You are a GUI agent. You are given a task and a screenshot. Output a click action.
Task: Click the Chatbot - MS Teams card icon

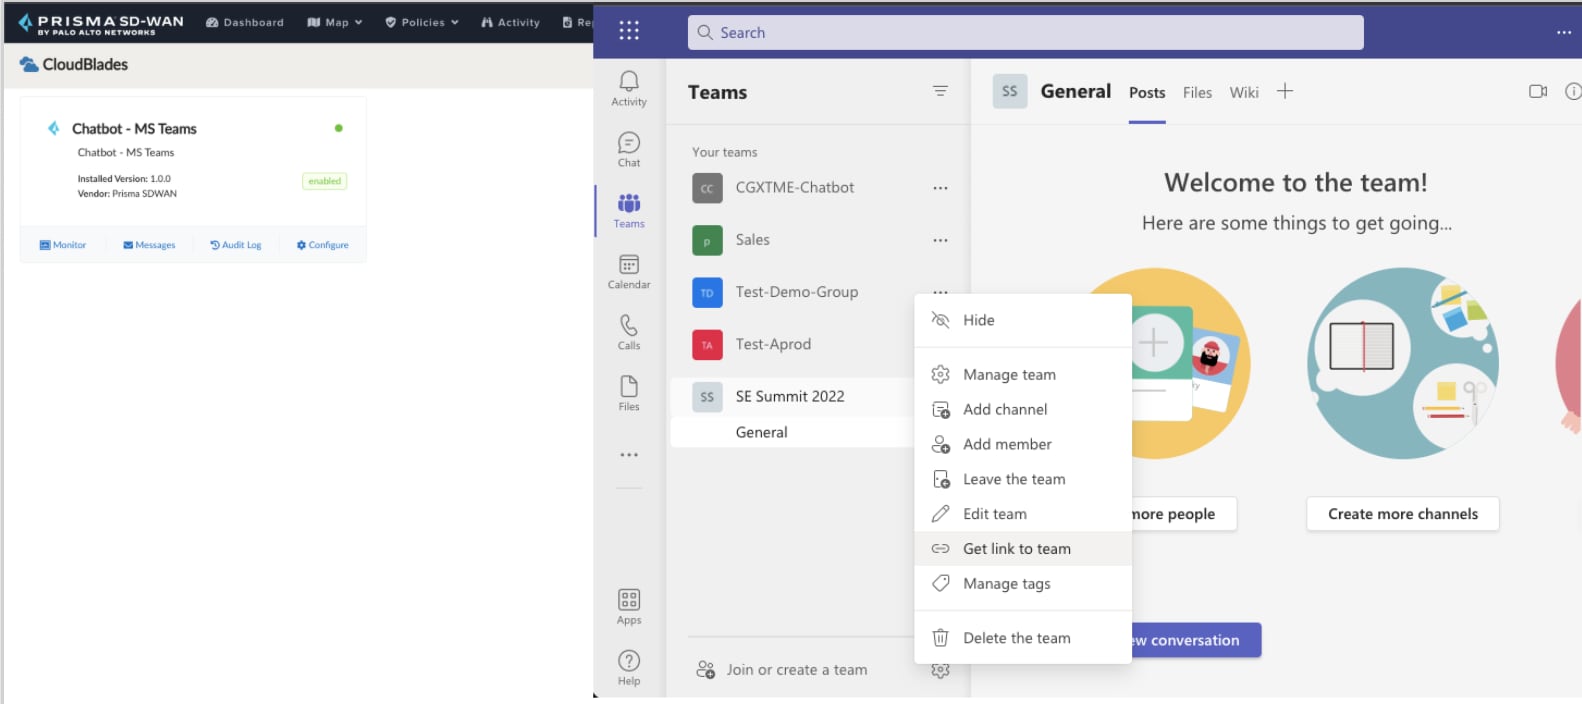click(54, 128)
